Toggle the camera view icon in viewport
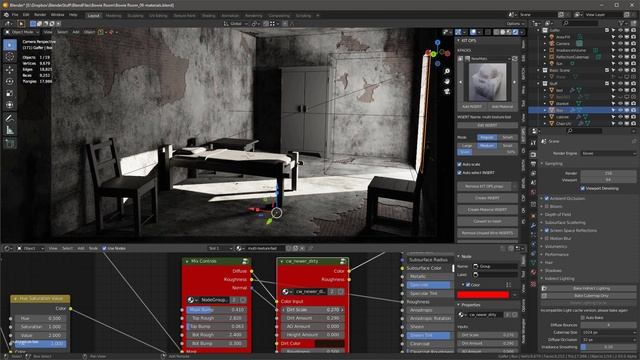Screen dimensions: 640x360 pyautogui.click(x=447, y=91)
